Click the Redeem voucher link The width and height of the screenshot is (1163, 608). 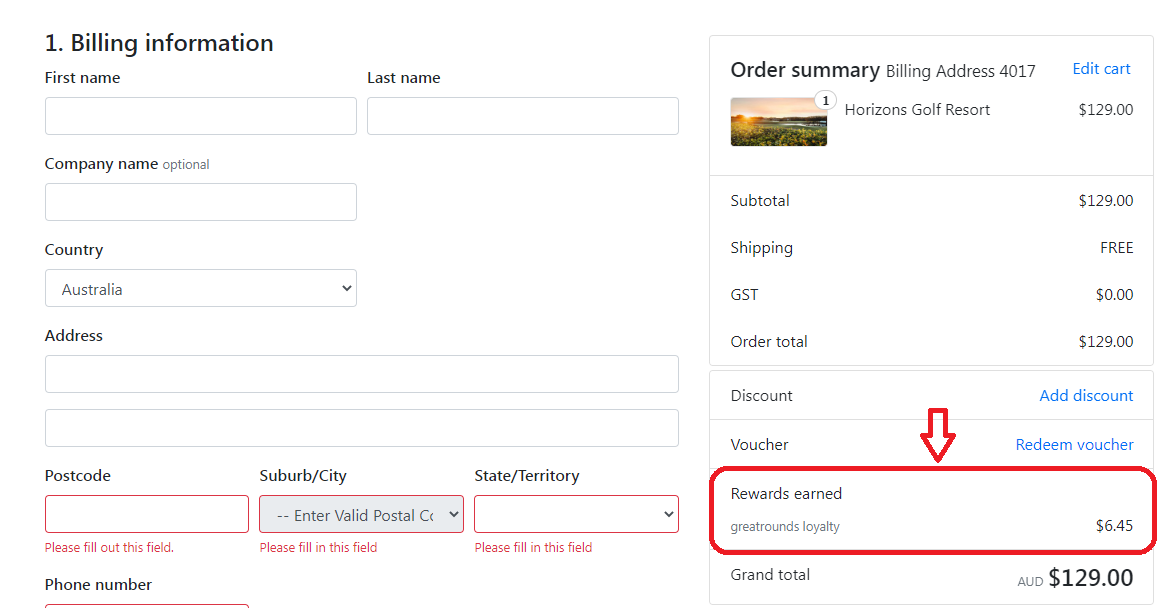coord(1074,445)
